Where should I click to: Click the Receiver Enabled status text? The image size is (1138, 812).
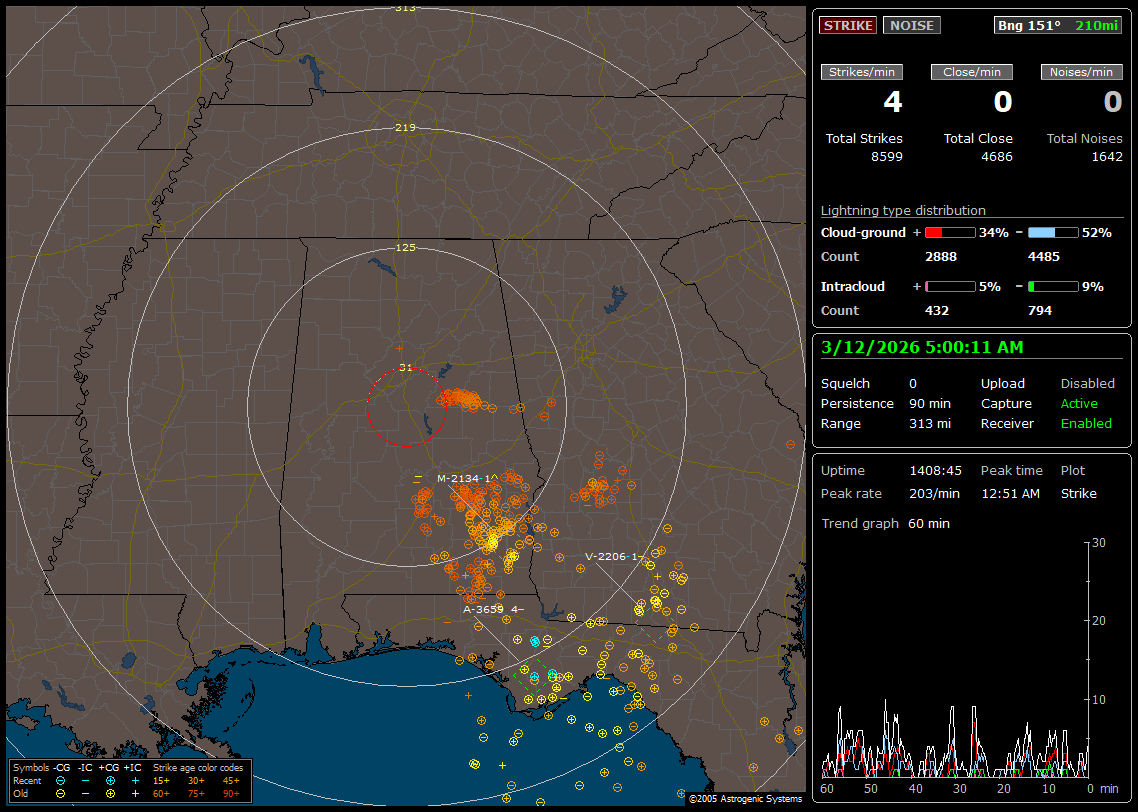pyautogui.click(x=1086, y=424)
